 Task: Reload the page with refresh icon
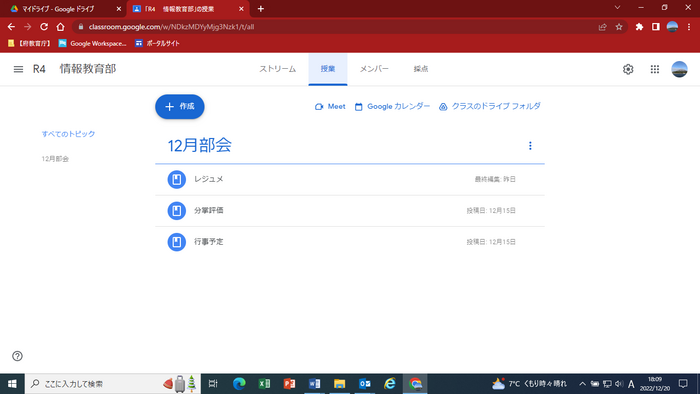coord(44,27)
